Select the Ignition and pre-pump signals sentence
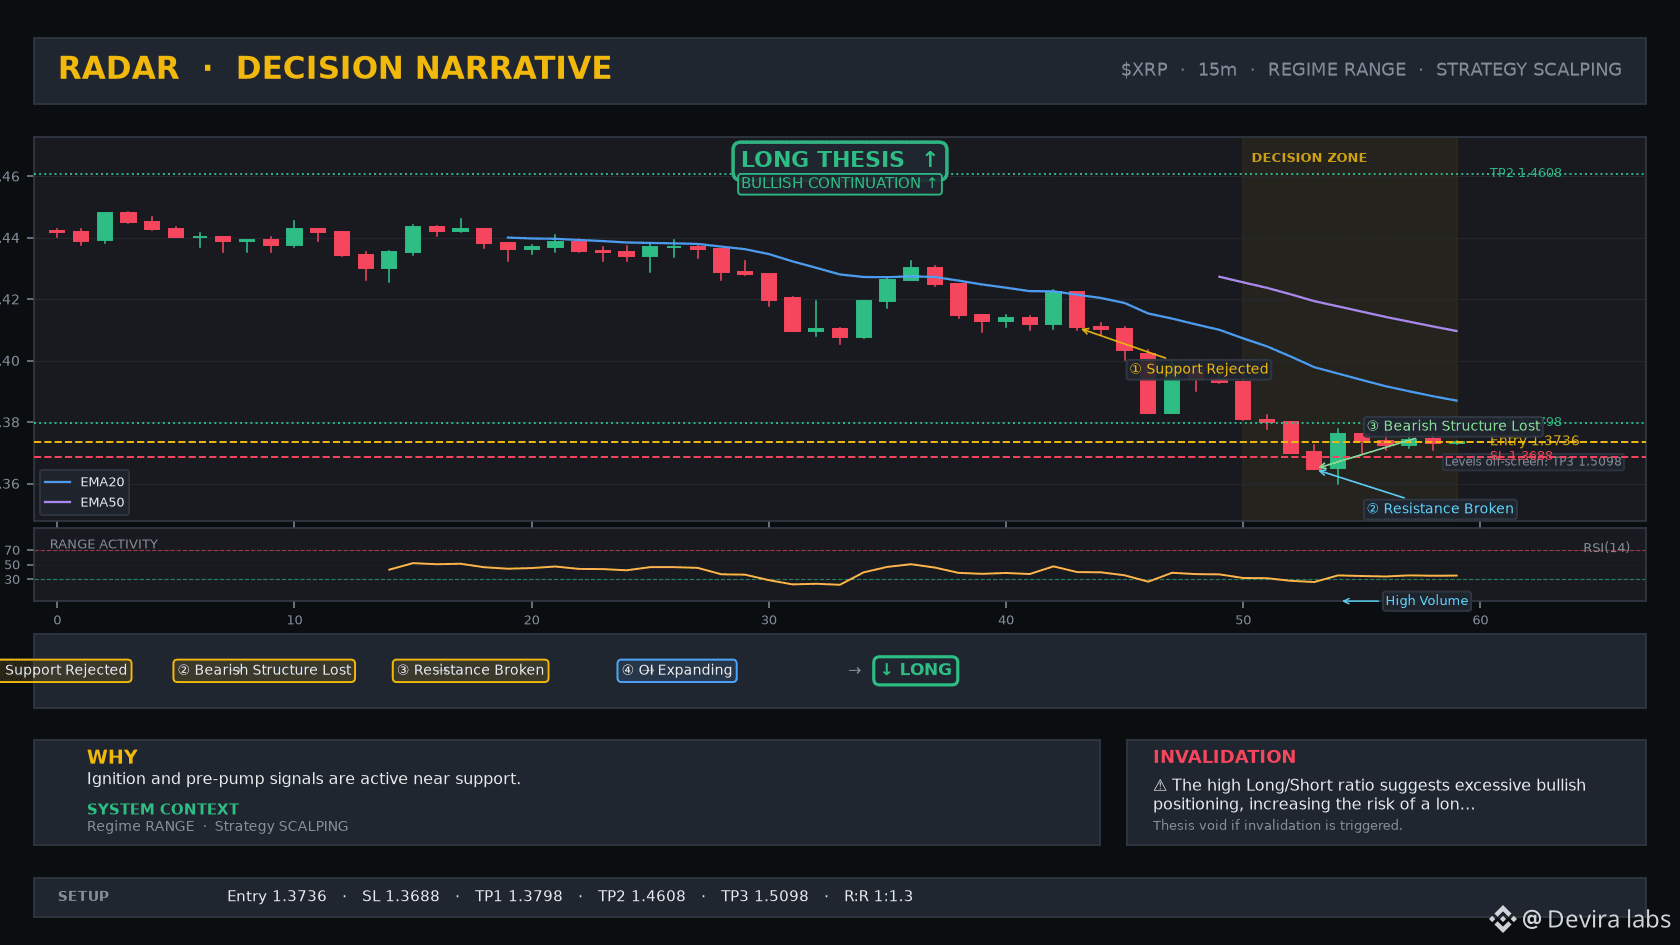This screenshot has height=945, width=1680. 304,779
